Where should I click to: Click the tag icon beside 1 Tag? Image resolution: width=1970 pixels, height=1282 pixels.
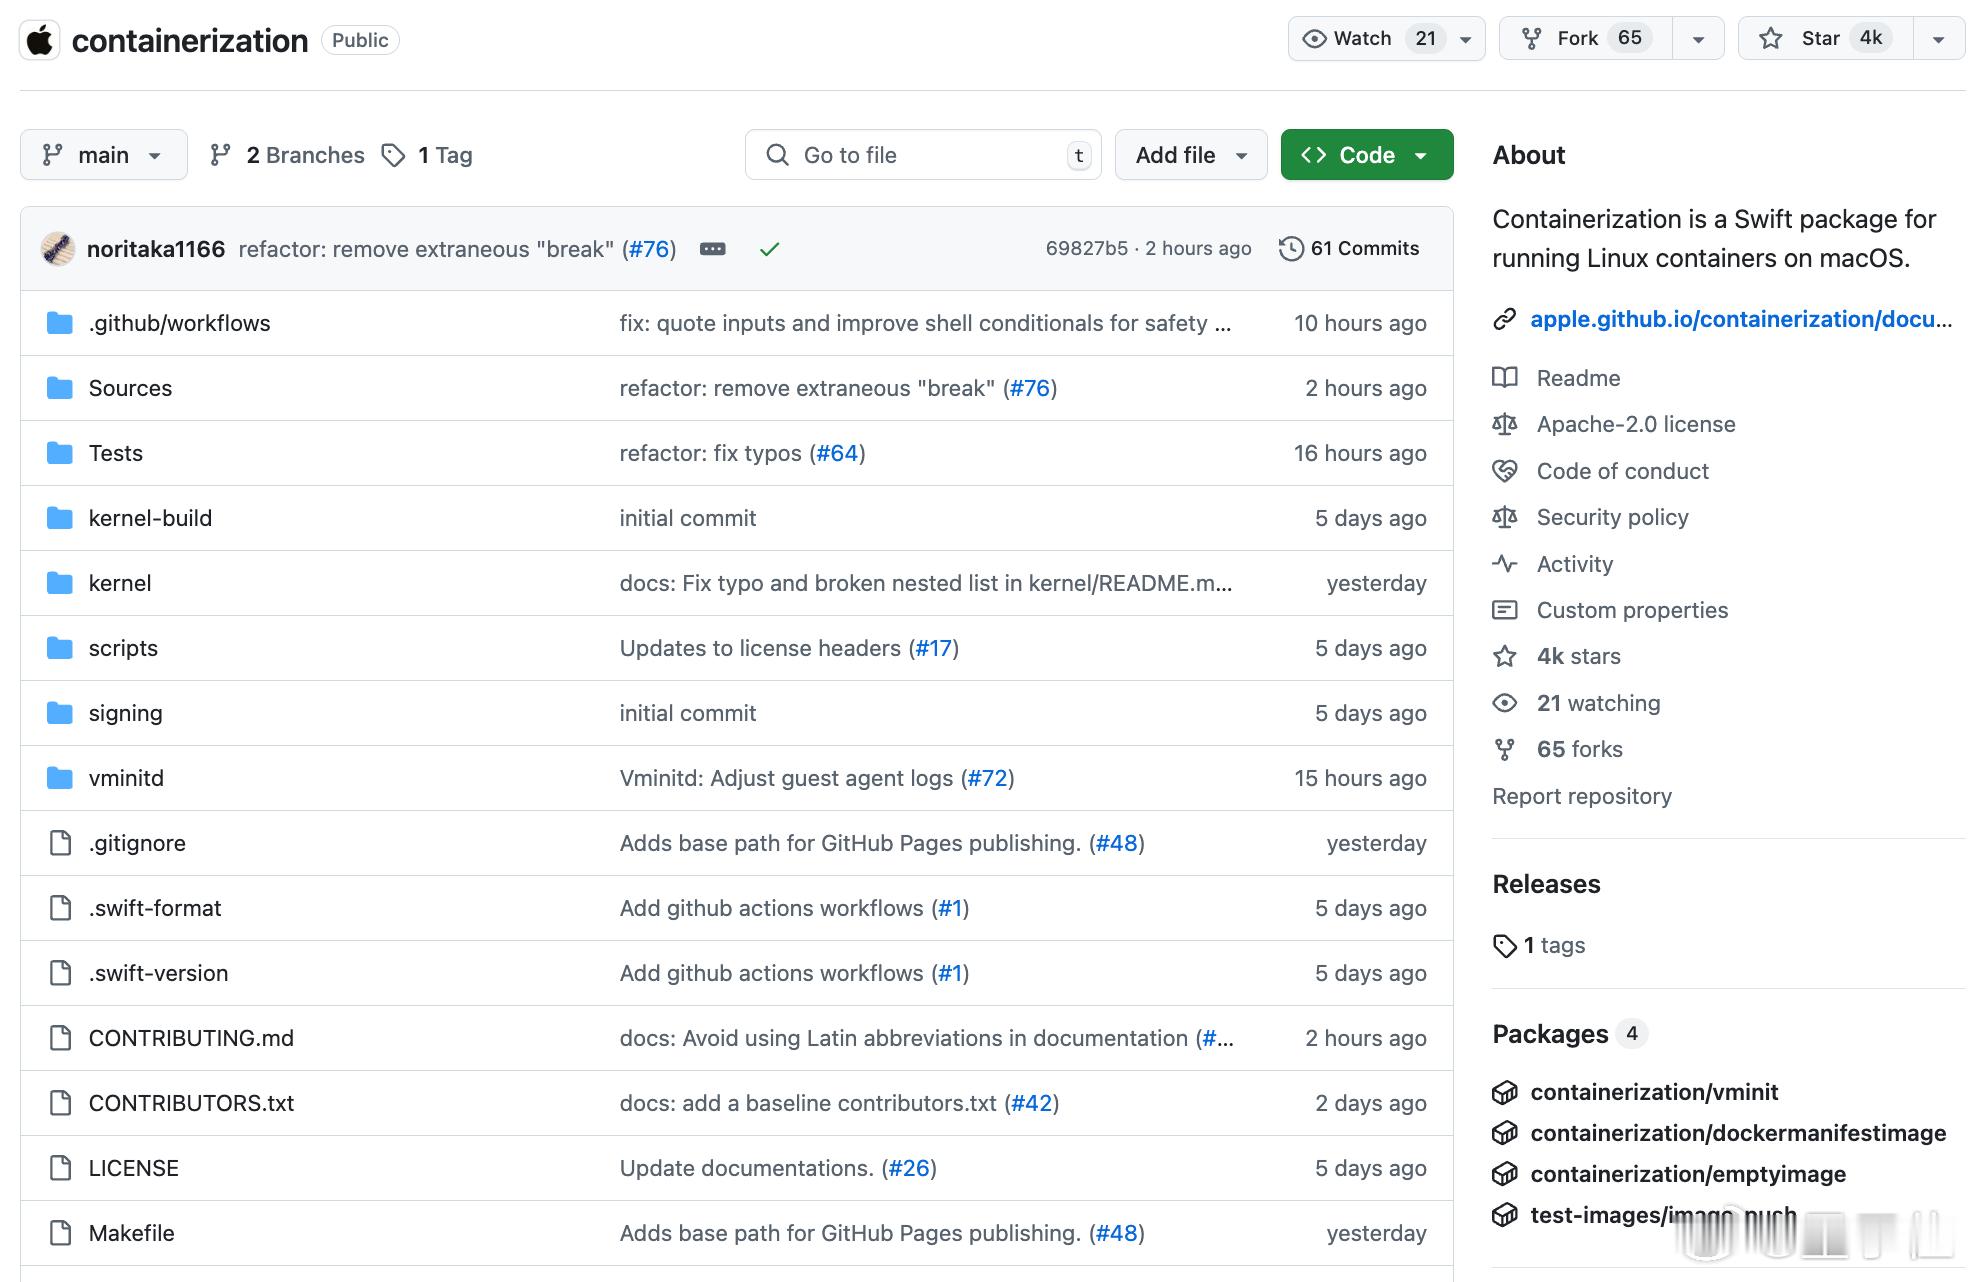coord(394,155)
